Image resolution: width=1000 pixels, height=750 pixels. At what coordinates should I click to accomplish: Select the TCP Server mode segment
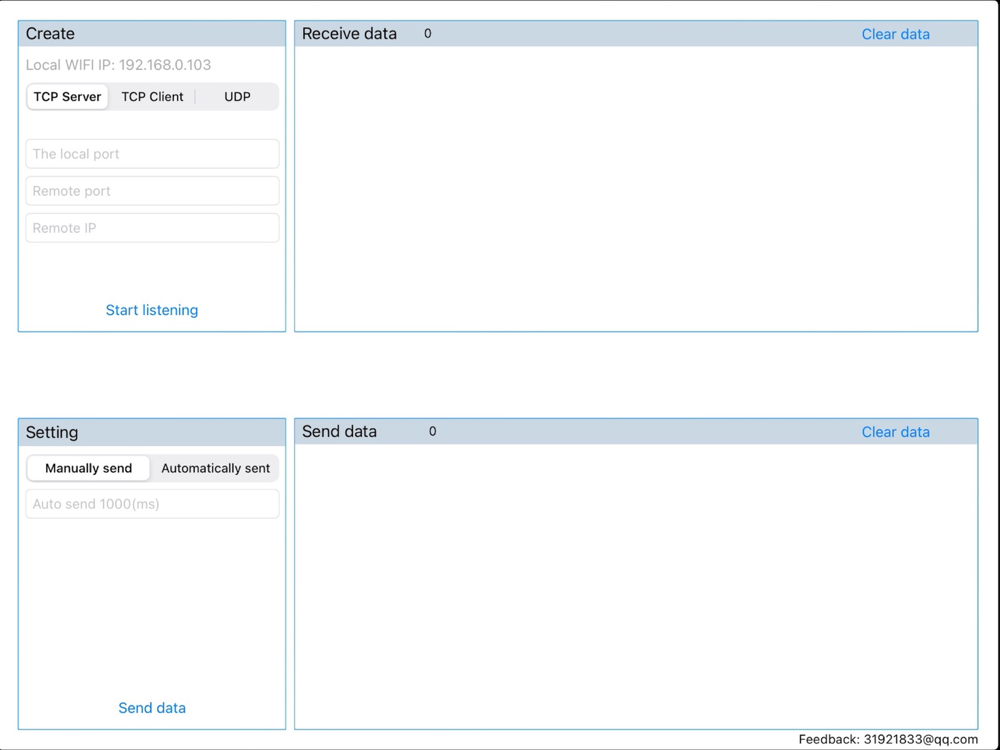click(67, 97)
